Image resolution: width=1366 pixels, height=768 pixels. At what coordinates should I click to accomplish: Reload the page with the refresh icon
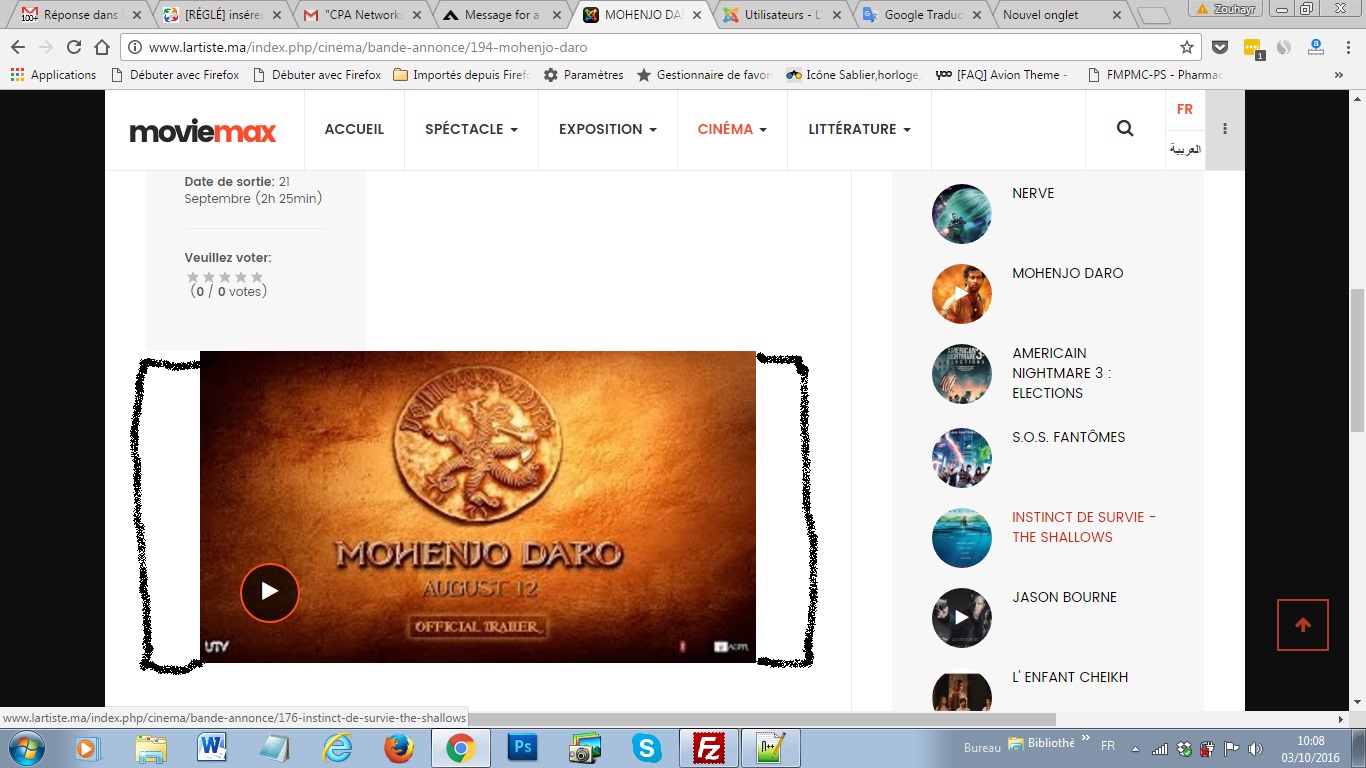pyautogui.click(x=73, y=47)
